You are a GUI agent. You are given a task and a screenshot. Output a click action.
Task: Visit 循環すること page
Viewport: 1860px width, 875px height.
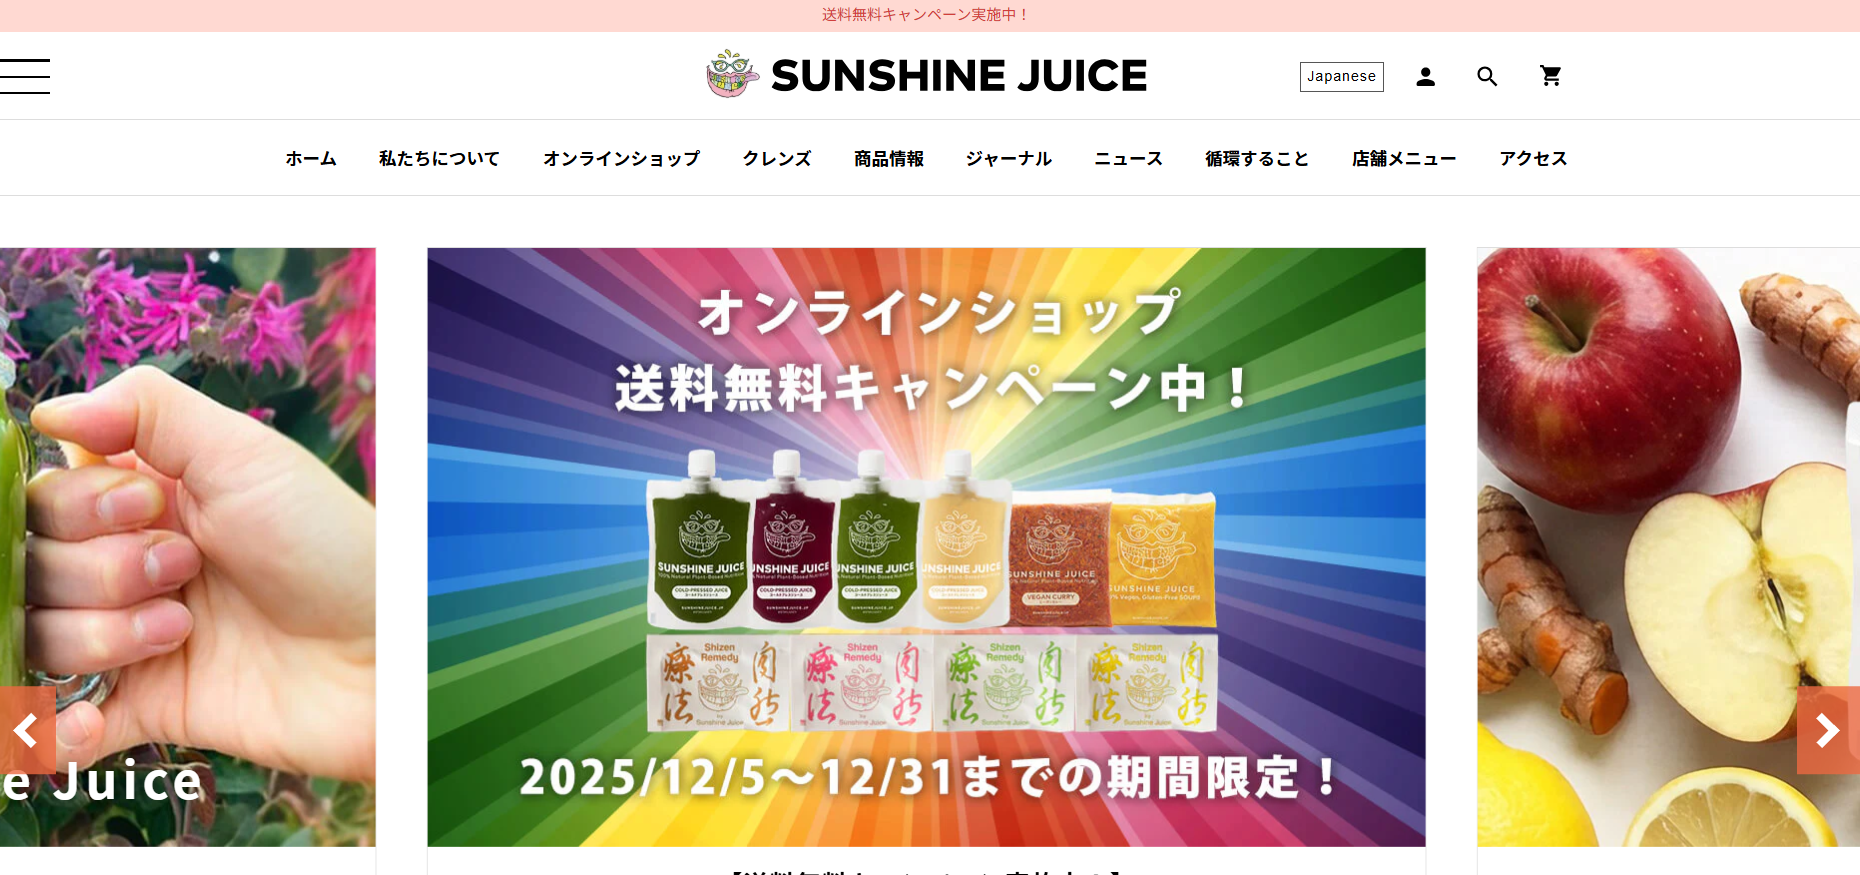[x=1257, y=158]
